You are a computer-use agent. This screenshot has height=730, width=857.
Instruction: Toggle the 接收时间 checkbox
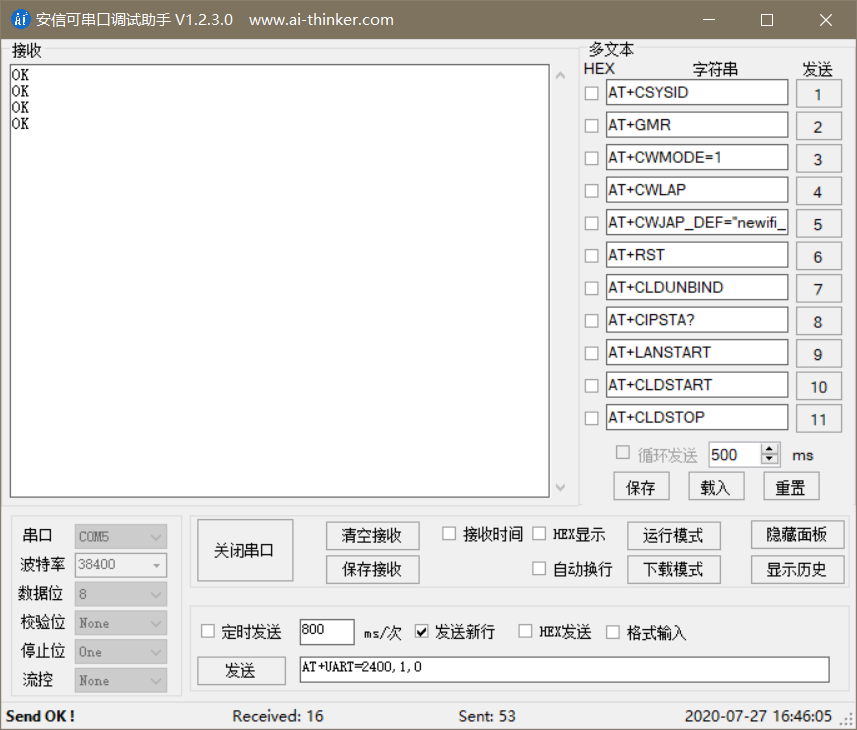pos(449,533)
